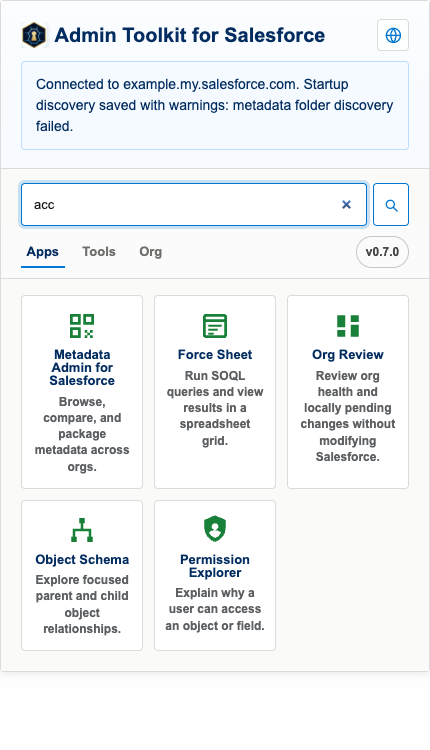
Task: Click 'Review org health' description text
Action: tap(348, 416)
